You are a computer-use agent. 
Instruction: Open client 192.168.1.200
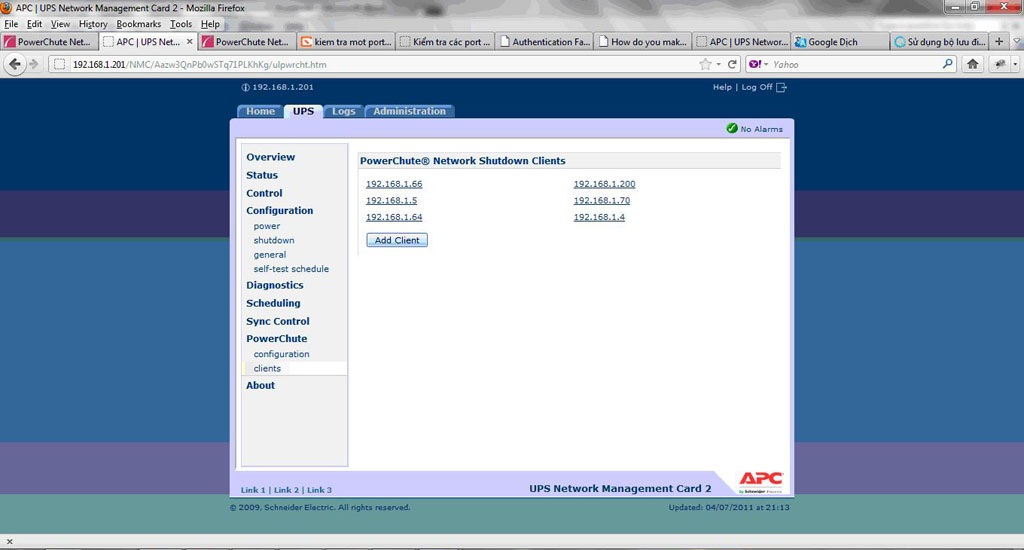tap(604, 184)
